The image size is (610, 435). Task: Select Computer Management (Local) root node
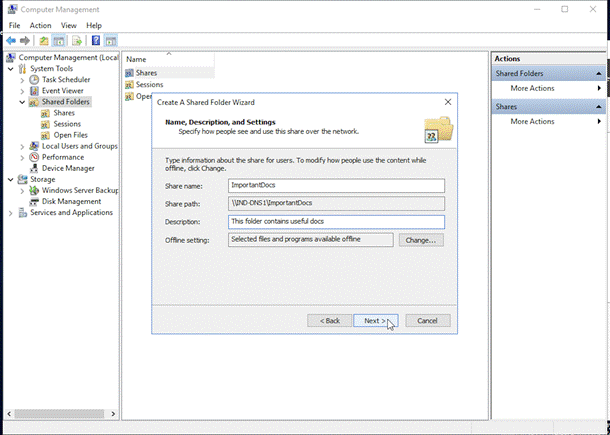click(x=68, y=58)
